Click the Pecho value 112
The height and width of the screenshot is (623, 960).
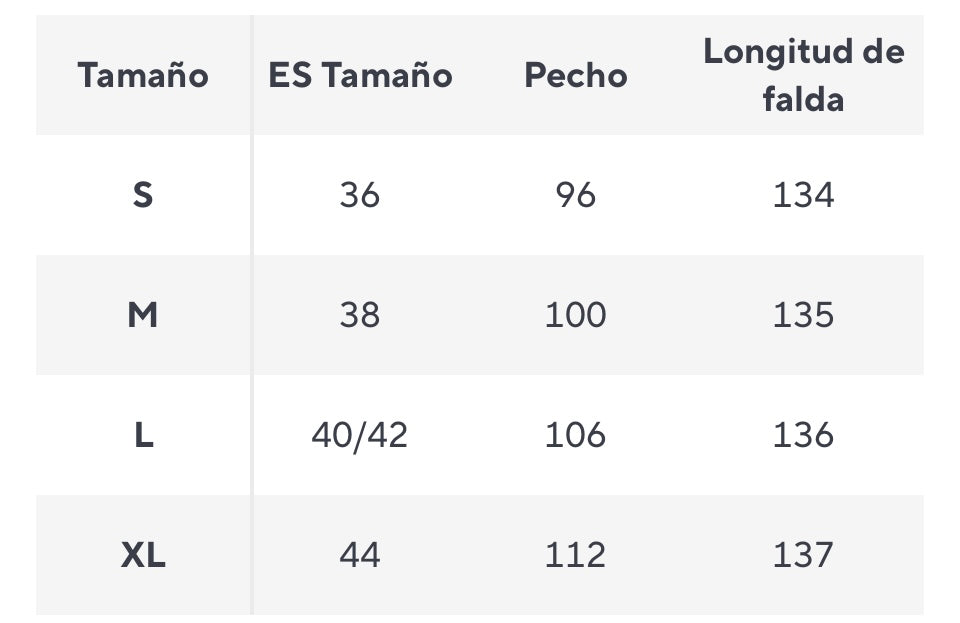coord(576,555)
